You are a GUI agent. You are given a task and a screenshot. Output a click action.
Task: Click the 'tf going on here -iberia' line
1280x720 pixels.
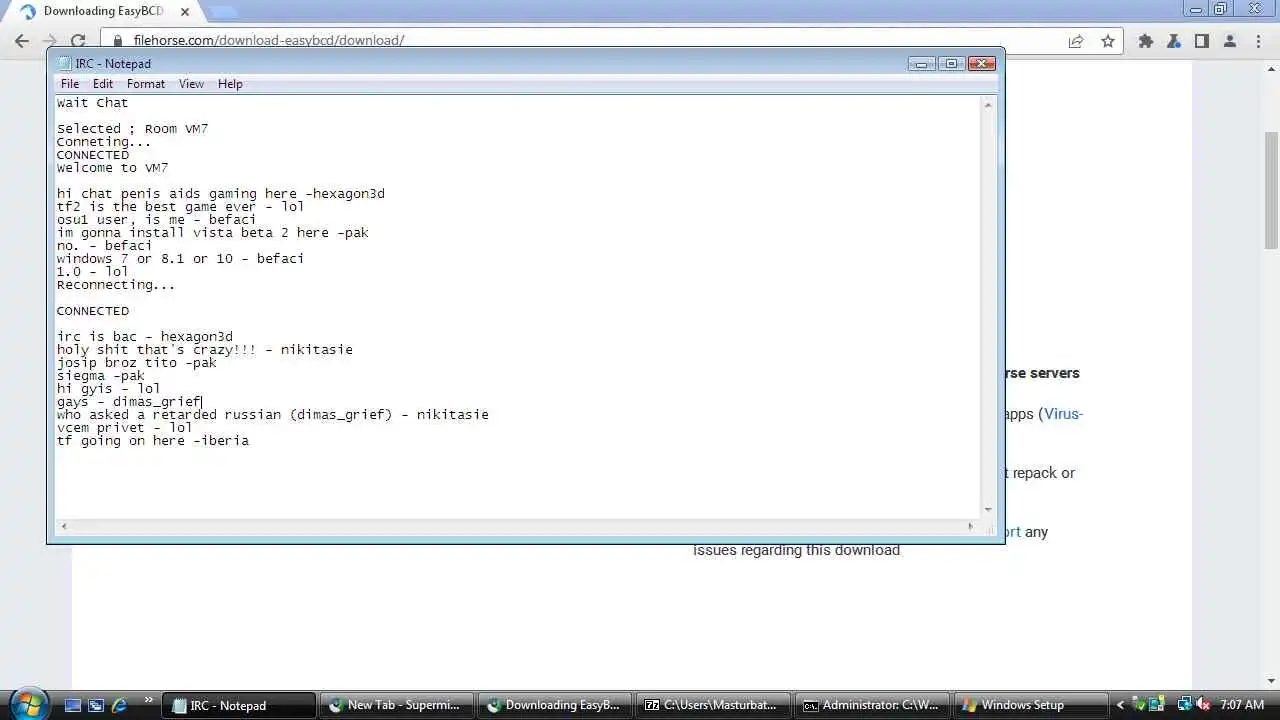point(152,441)
